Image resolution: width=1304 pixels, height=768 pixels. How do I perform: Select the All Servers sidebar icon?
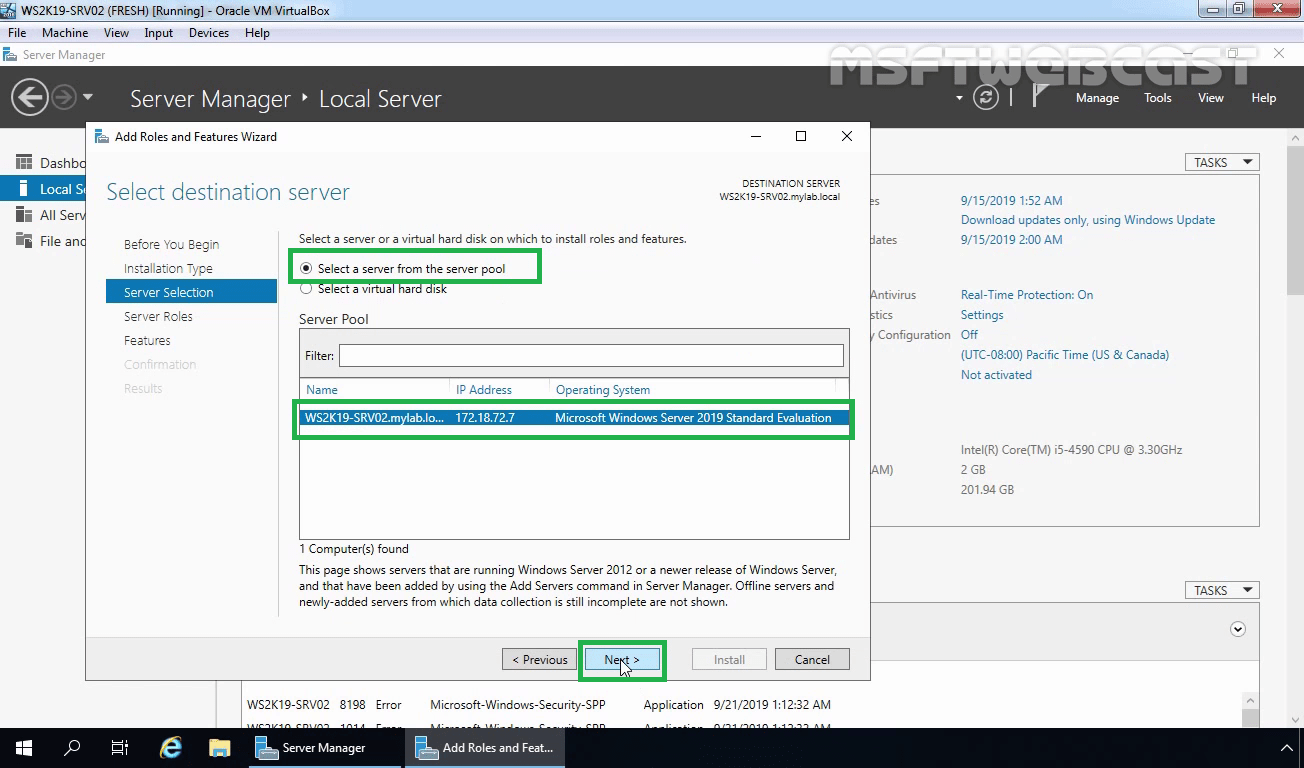pos(23,214)
